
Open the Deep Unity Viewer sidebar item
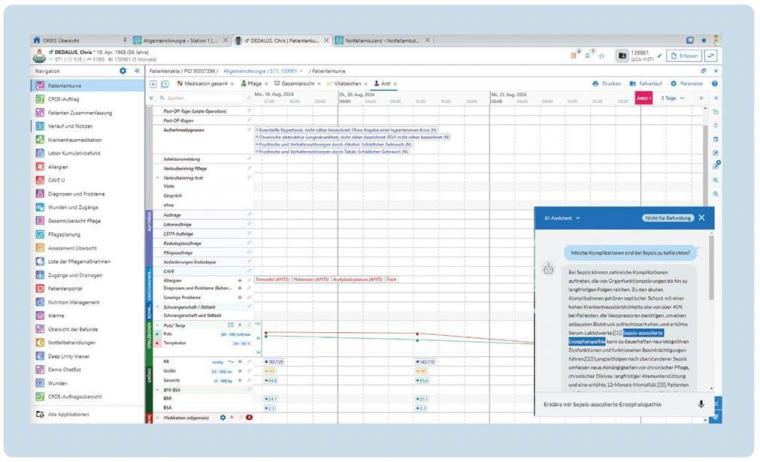[68, 356]
